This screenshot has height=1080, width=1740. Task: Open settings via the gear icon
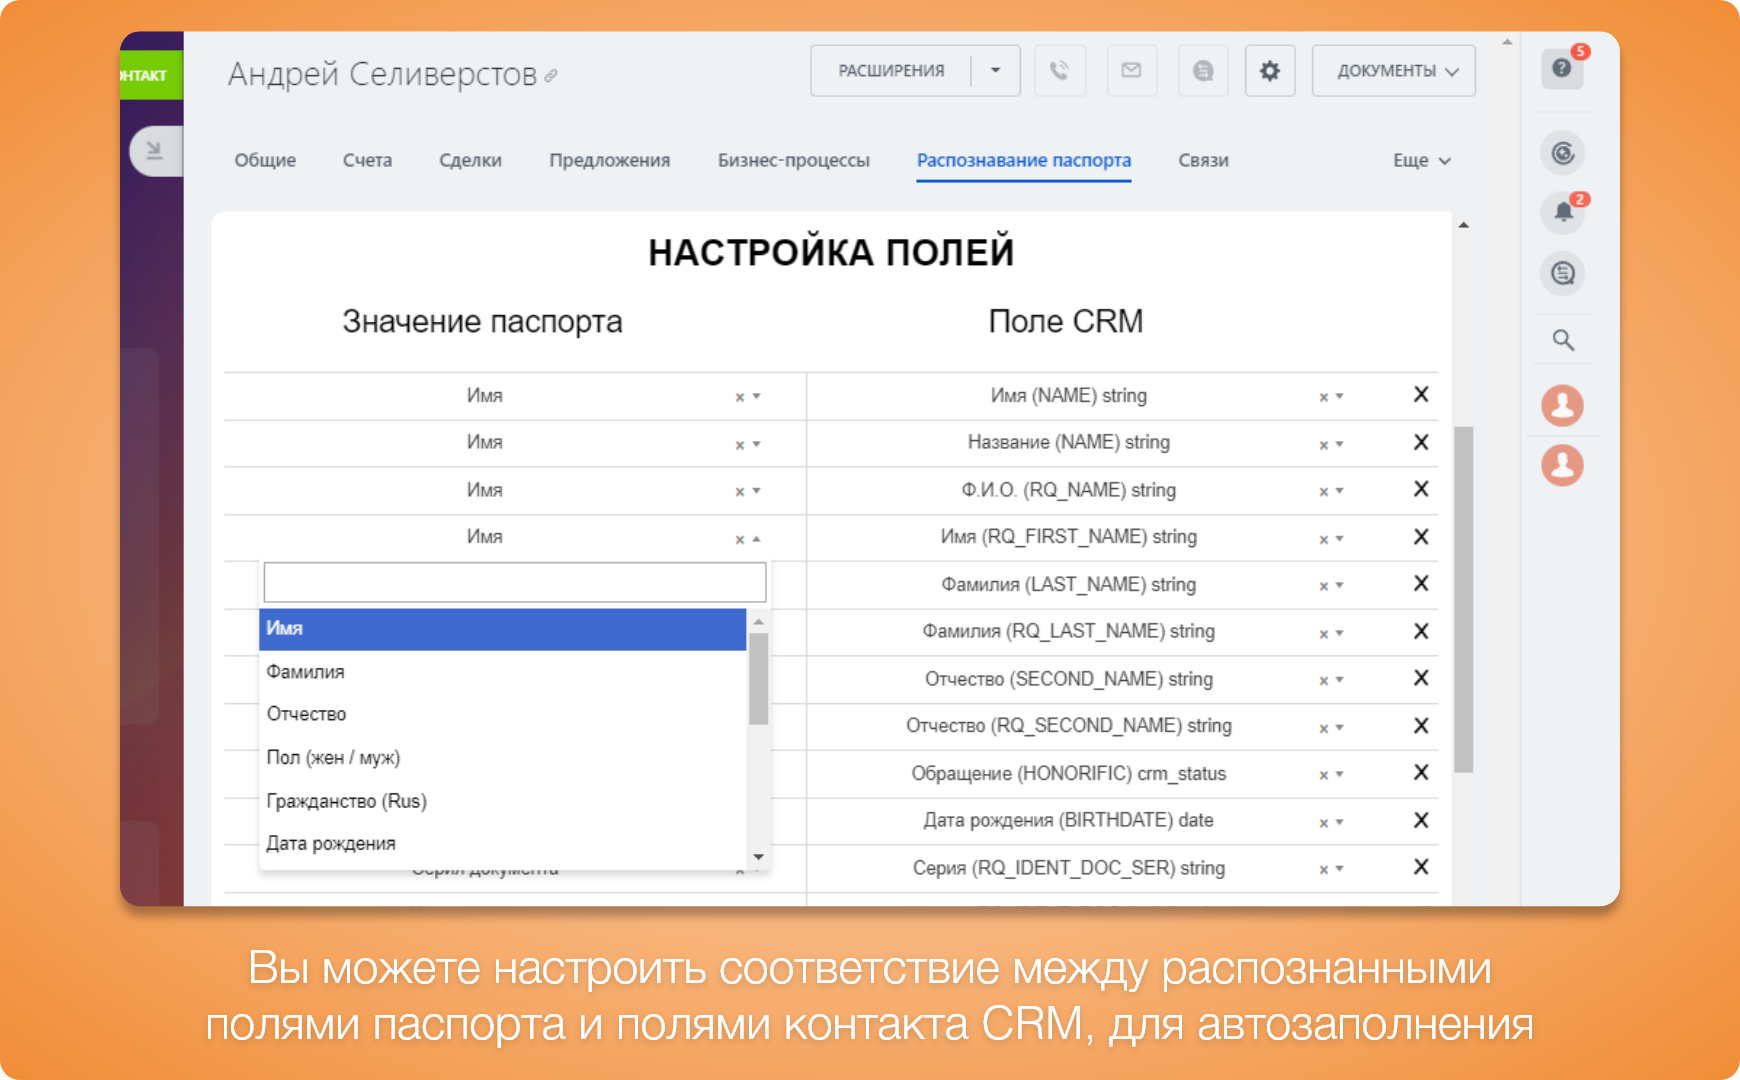[x=1269, y=71]
